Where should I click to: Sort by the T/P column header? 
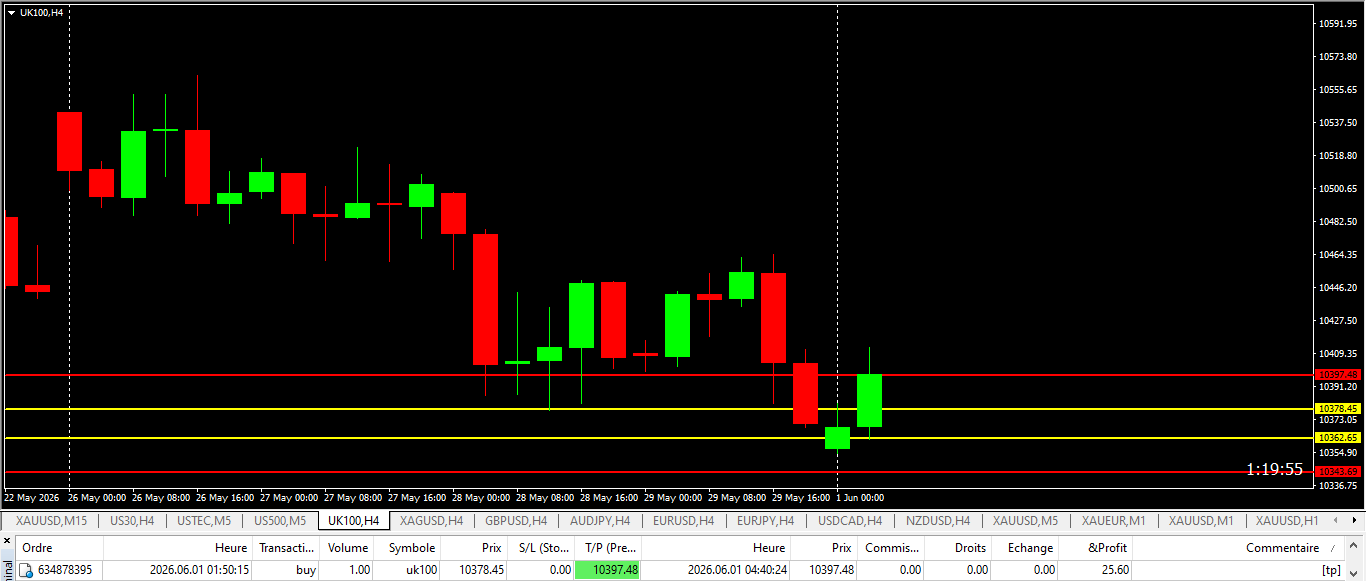[608, 548]
